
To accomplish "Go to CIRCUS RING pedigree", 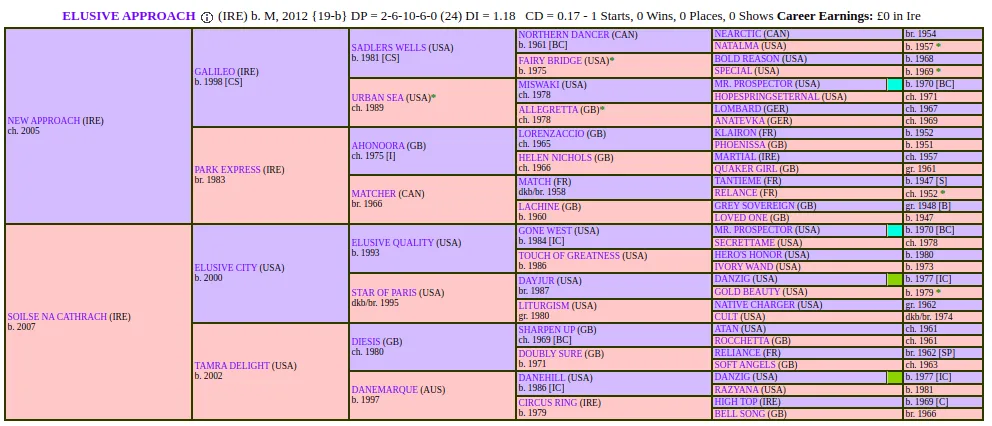I will coord(549,403).
